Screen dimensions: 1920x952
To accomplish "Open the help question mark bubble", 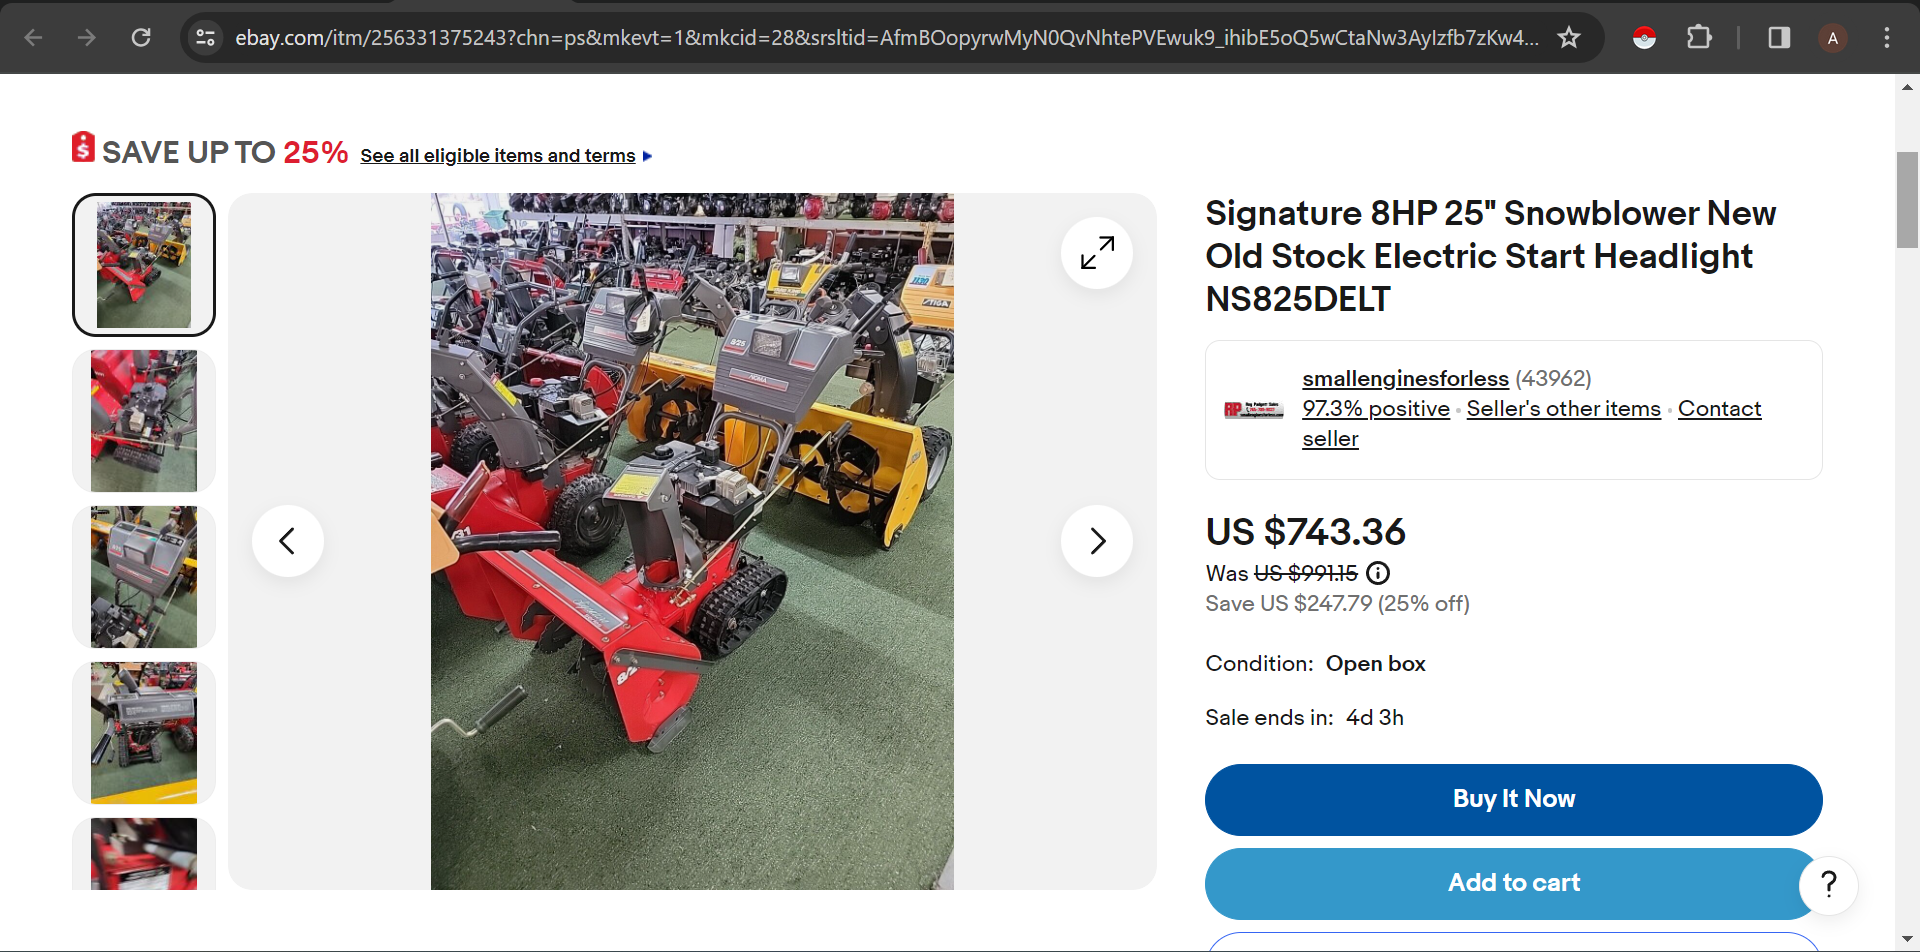I will [1828, 884].
